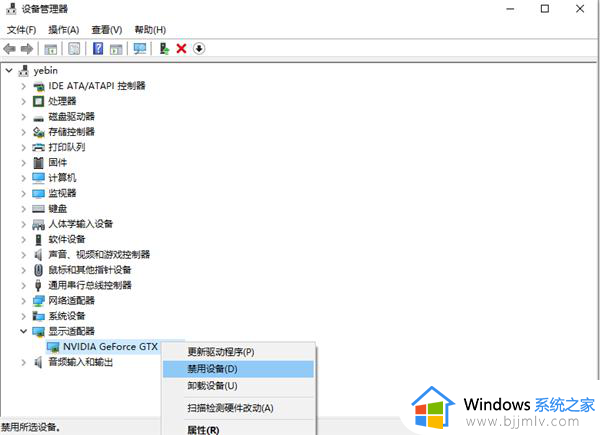Open the 文件(F) menu

tap(21, 30)
